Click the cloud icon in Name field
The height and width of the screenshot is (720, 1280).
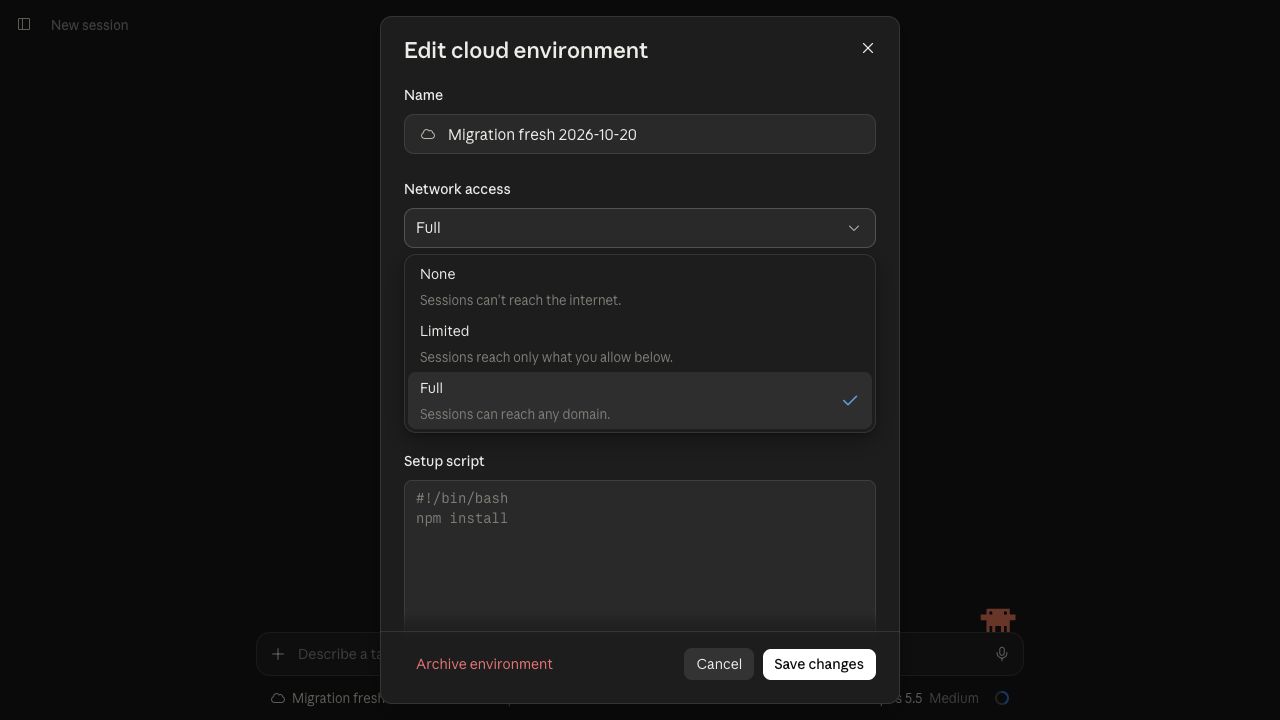click(x=428, y=134)
